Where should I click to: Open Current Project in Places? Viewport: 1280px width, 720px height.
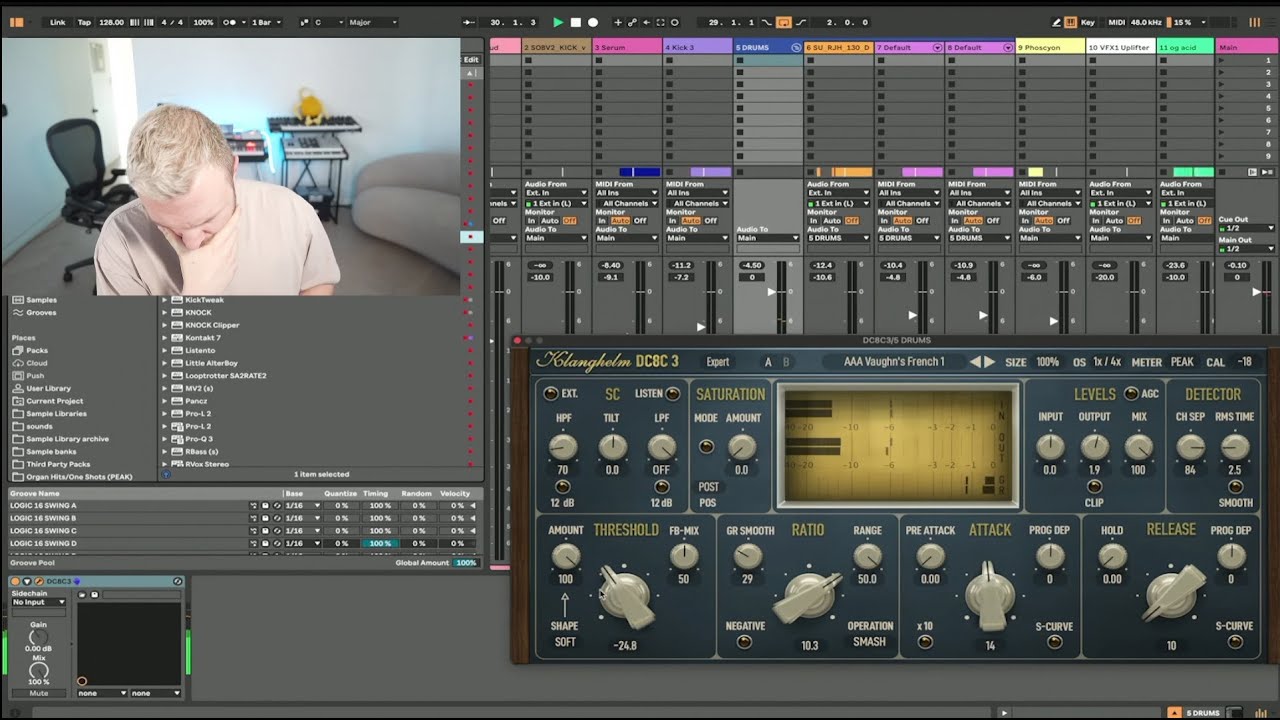55,401
